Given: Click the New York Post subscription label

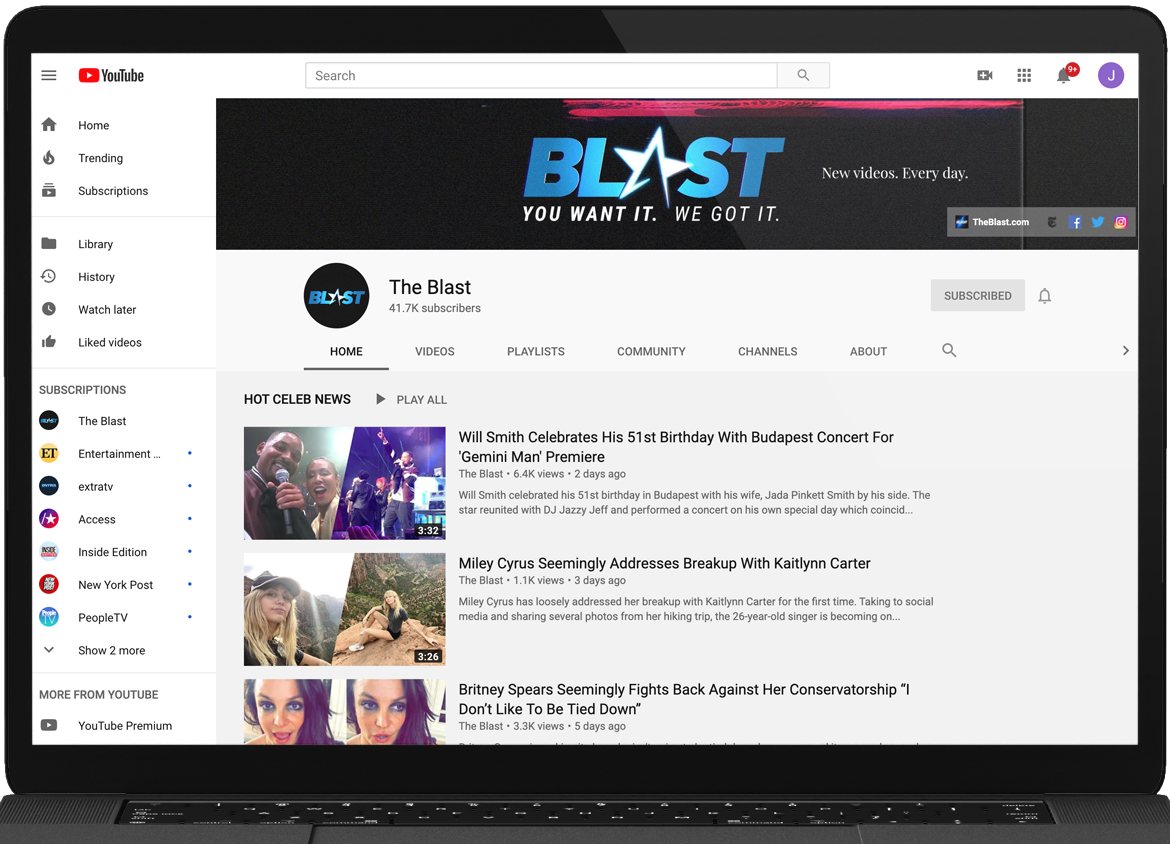Looking at the screenshot, I should [x=116, y=585].
